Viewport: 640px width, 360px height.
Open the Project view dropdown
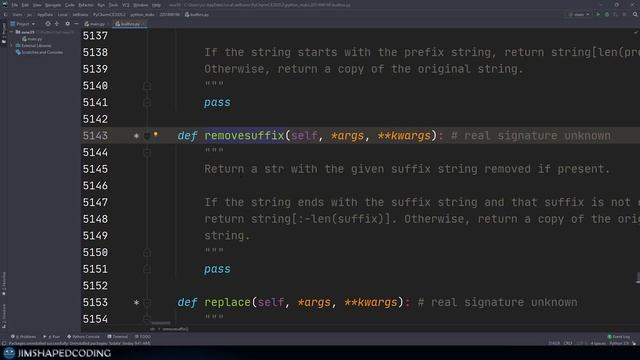[23, 24]
